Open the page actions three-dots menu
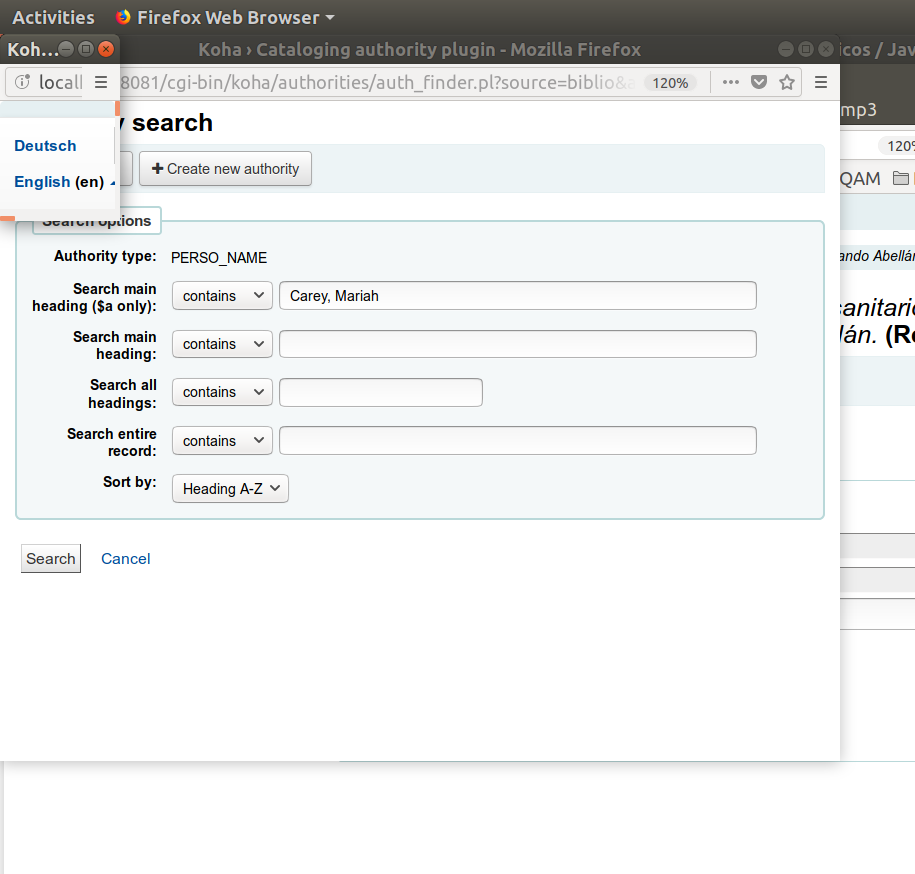915x874 pixels. [x=731, y=82]
